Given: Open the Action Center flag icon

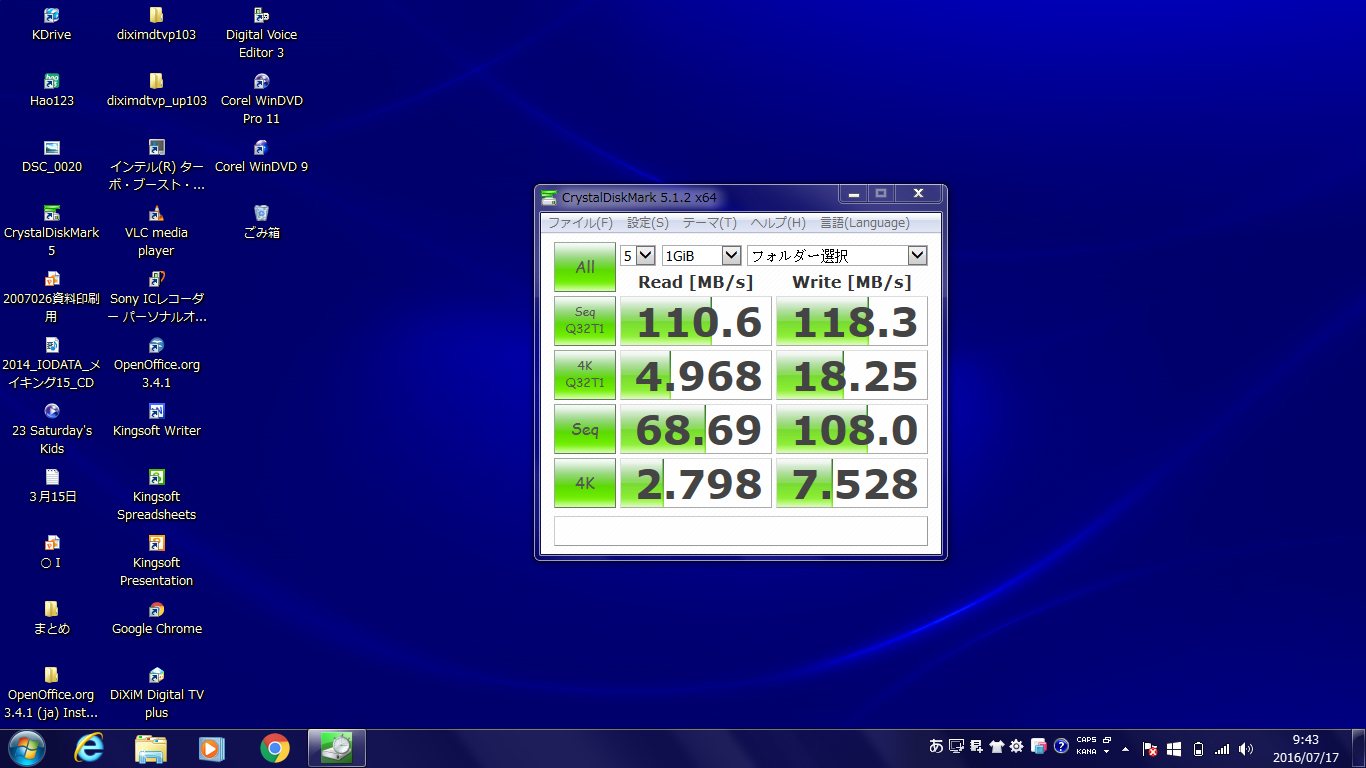Looking at the screenshot, I should 1150,748.
